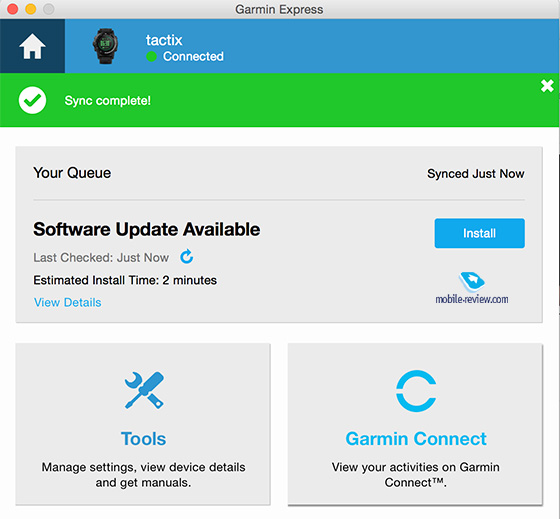This screenshot has width=560, height=519.
Task: Open the Garmin Connect logo icon
Action: 416,391
